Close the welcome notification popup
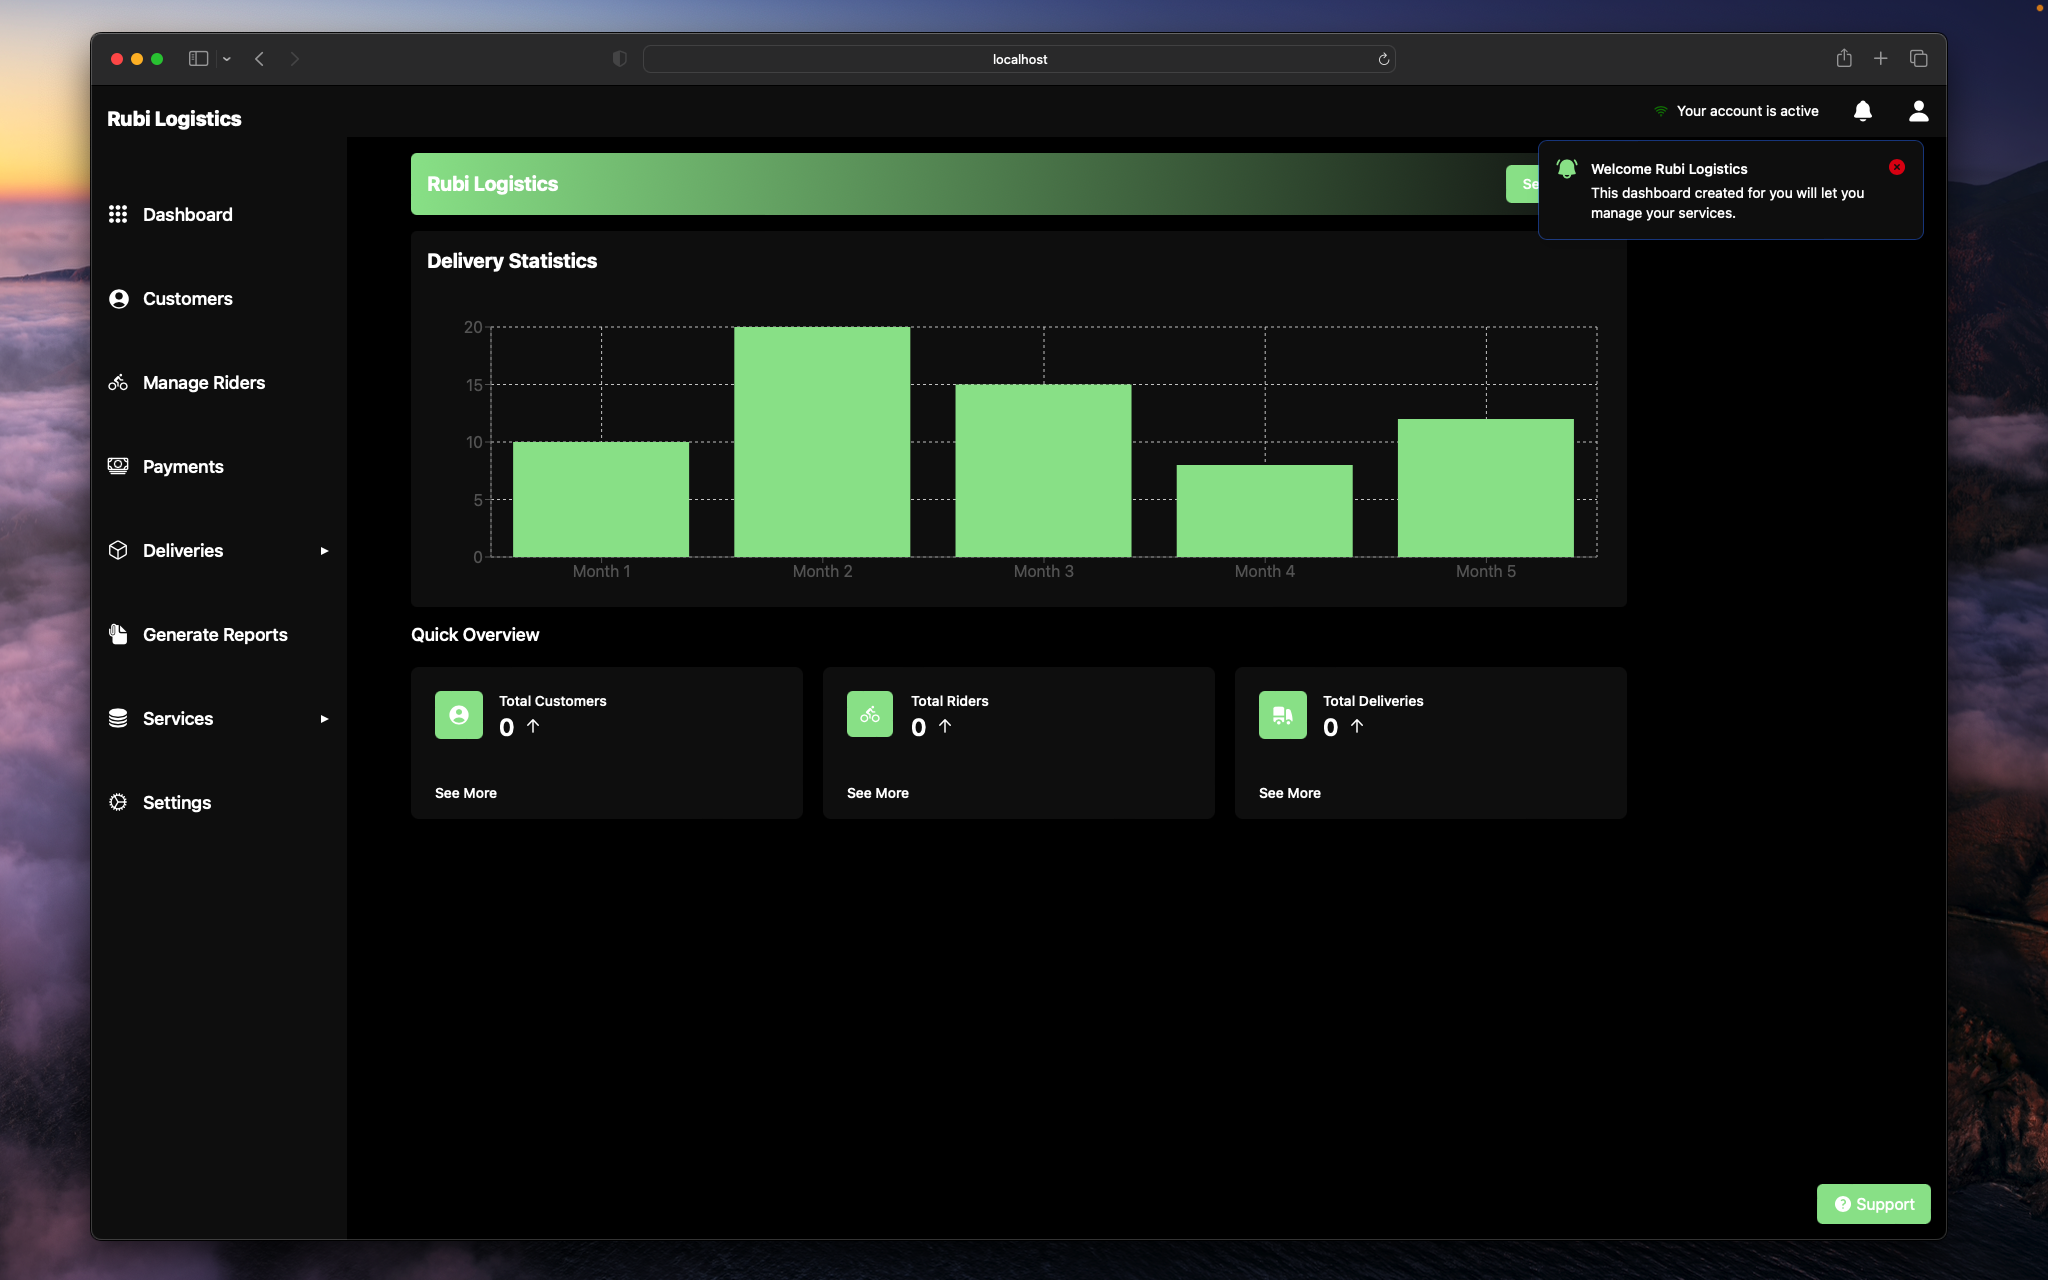Viewport: 2048px width, 1280px height. 1897,167
